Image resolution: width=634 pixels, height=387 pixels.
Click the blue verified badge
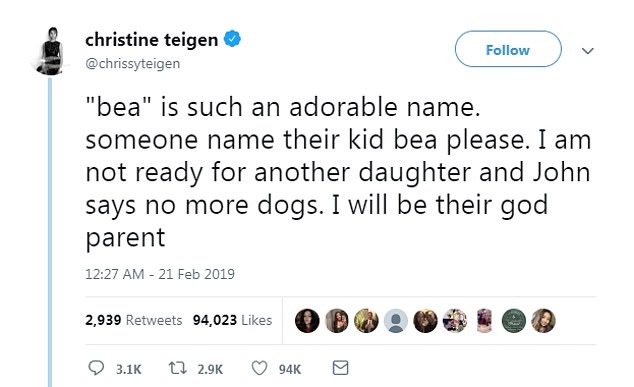pyautogui.click(x=232, y=39)
